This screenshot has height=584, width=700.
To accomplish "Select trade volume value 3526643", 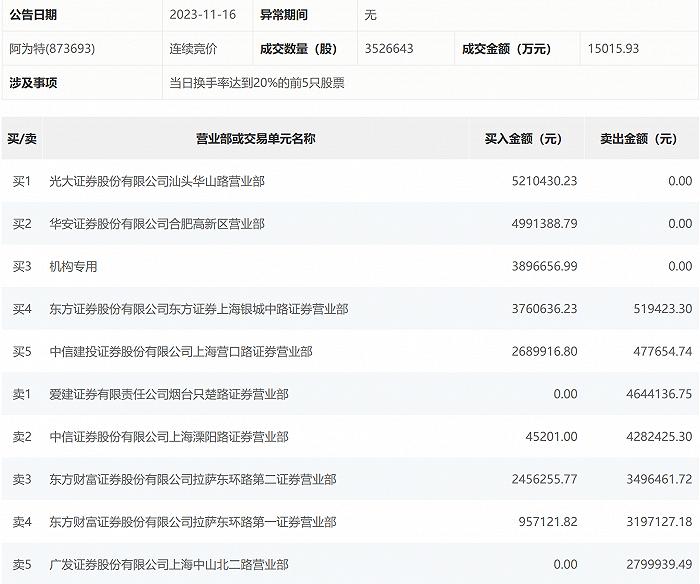I will click(x=389, y=48).
